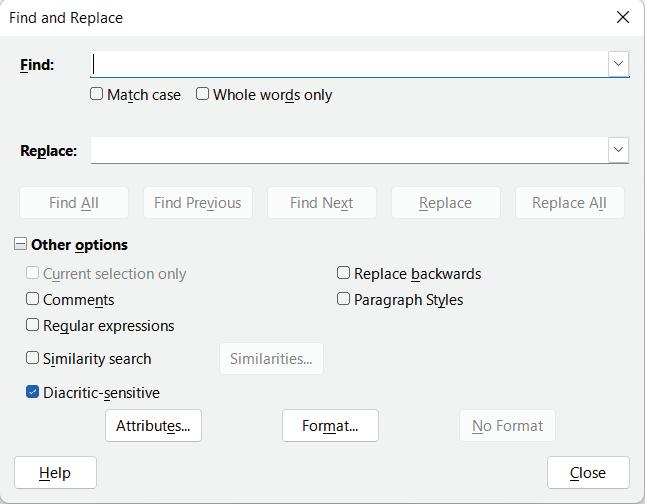Open the Replace history dropdown
Image resolution: width=645 pixels, height=504 pixels.
coord(618,150)
